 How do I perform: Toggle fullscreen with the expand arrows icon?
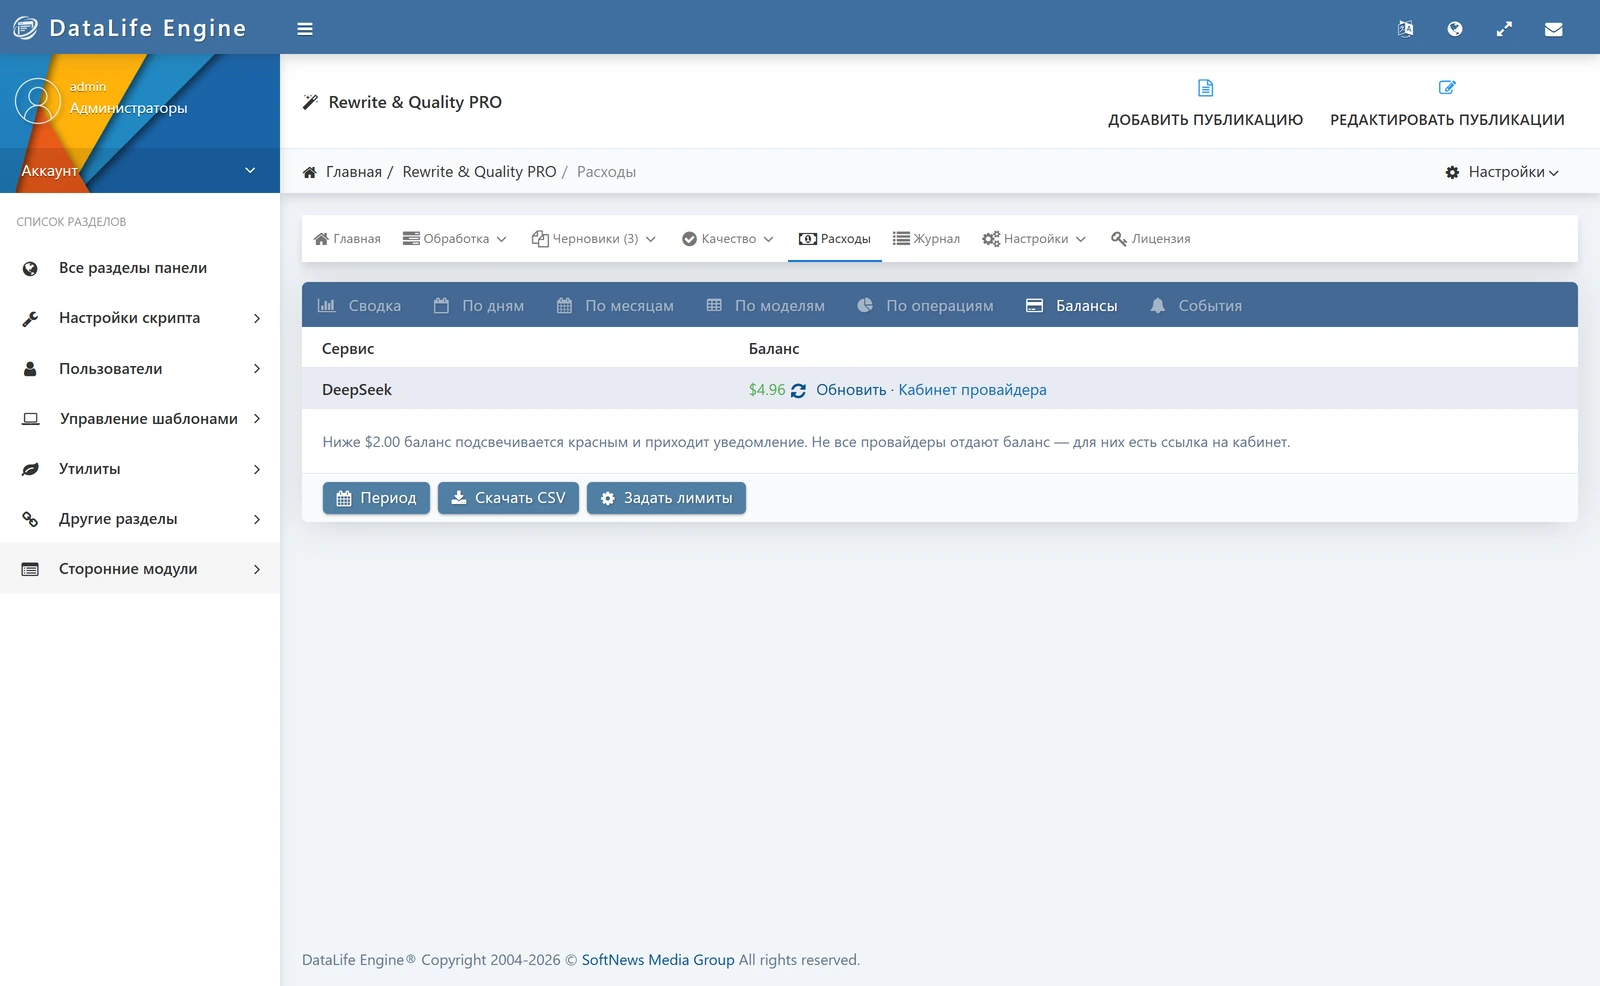point(1504,29)
